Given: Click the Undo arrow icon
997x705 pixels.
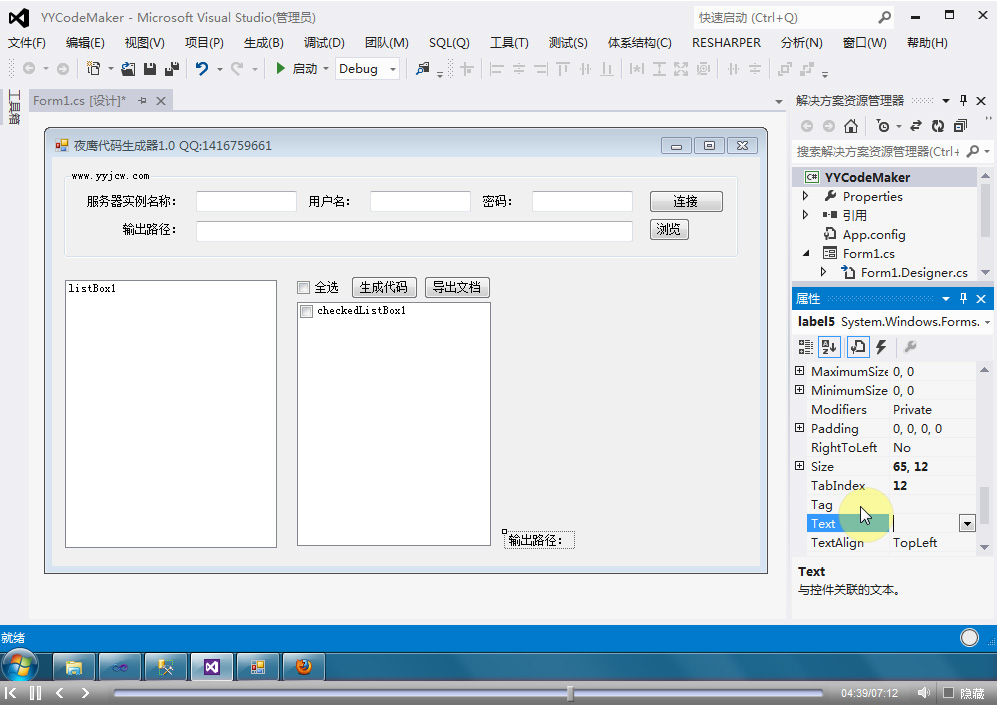Looking at the screenshot, I should point(202,68).
